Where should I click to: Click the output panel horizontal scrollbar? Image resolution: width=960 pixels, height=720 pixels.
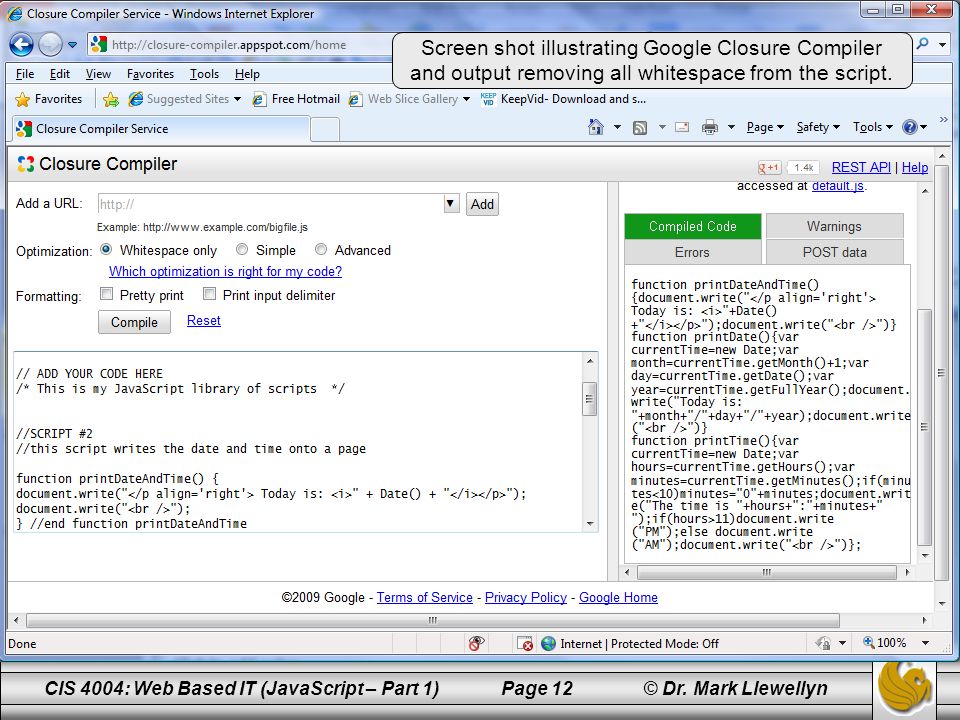point(767,572)
